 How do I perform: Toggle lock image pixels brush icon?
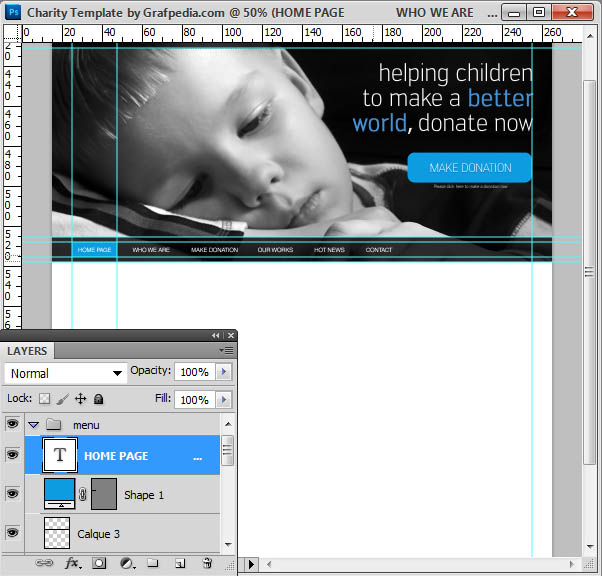point(63,399)
